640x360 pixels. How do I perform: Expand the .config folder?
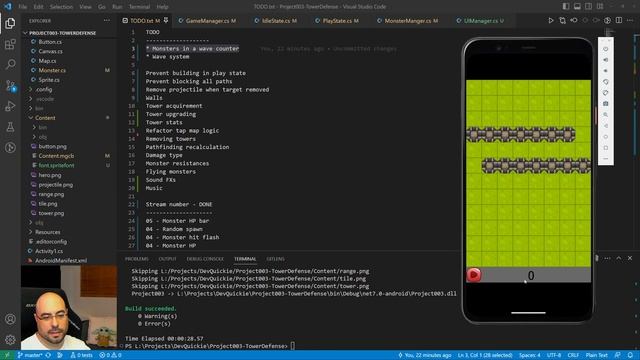click(69, 89)
